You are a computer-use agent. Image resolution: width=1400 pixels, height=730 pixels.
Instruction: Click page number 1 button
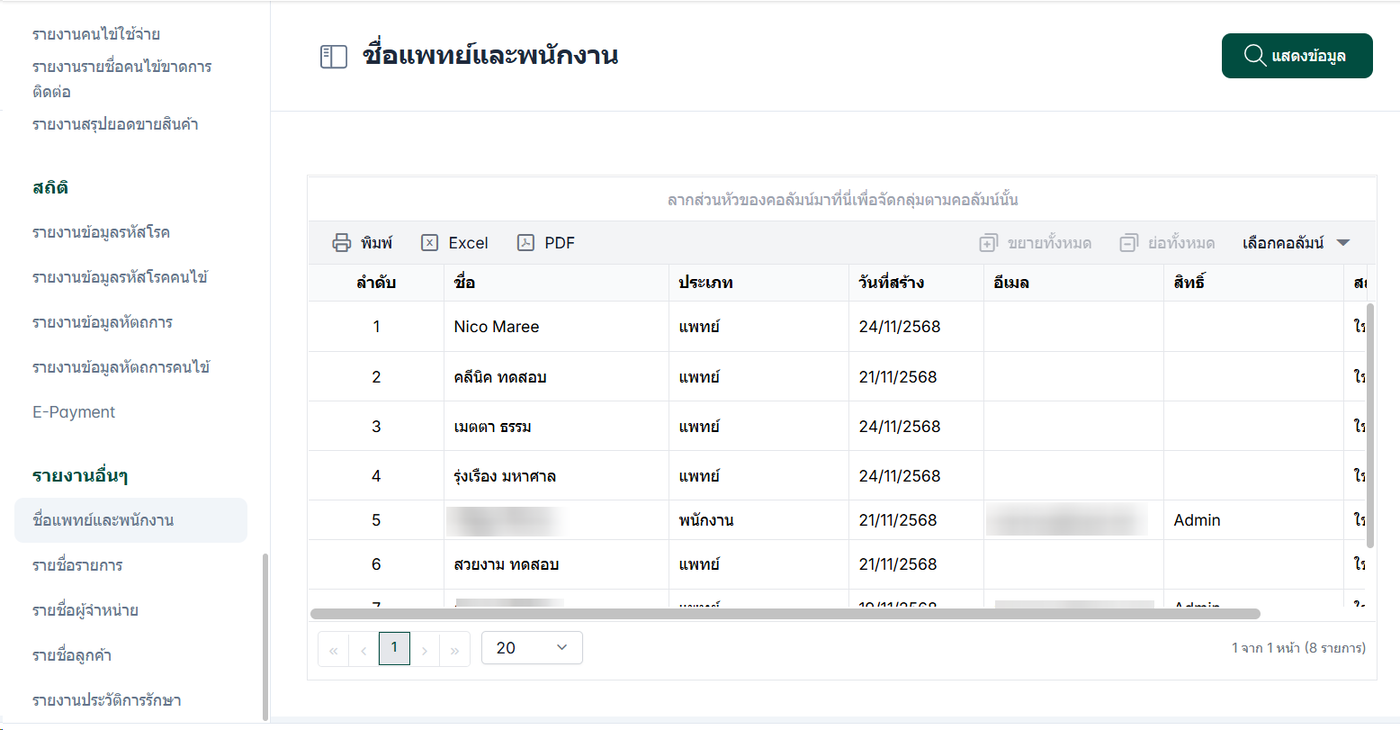click(x=394, y=648)
